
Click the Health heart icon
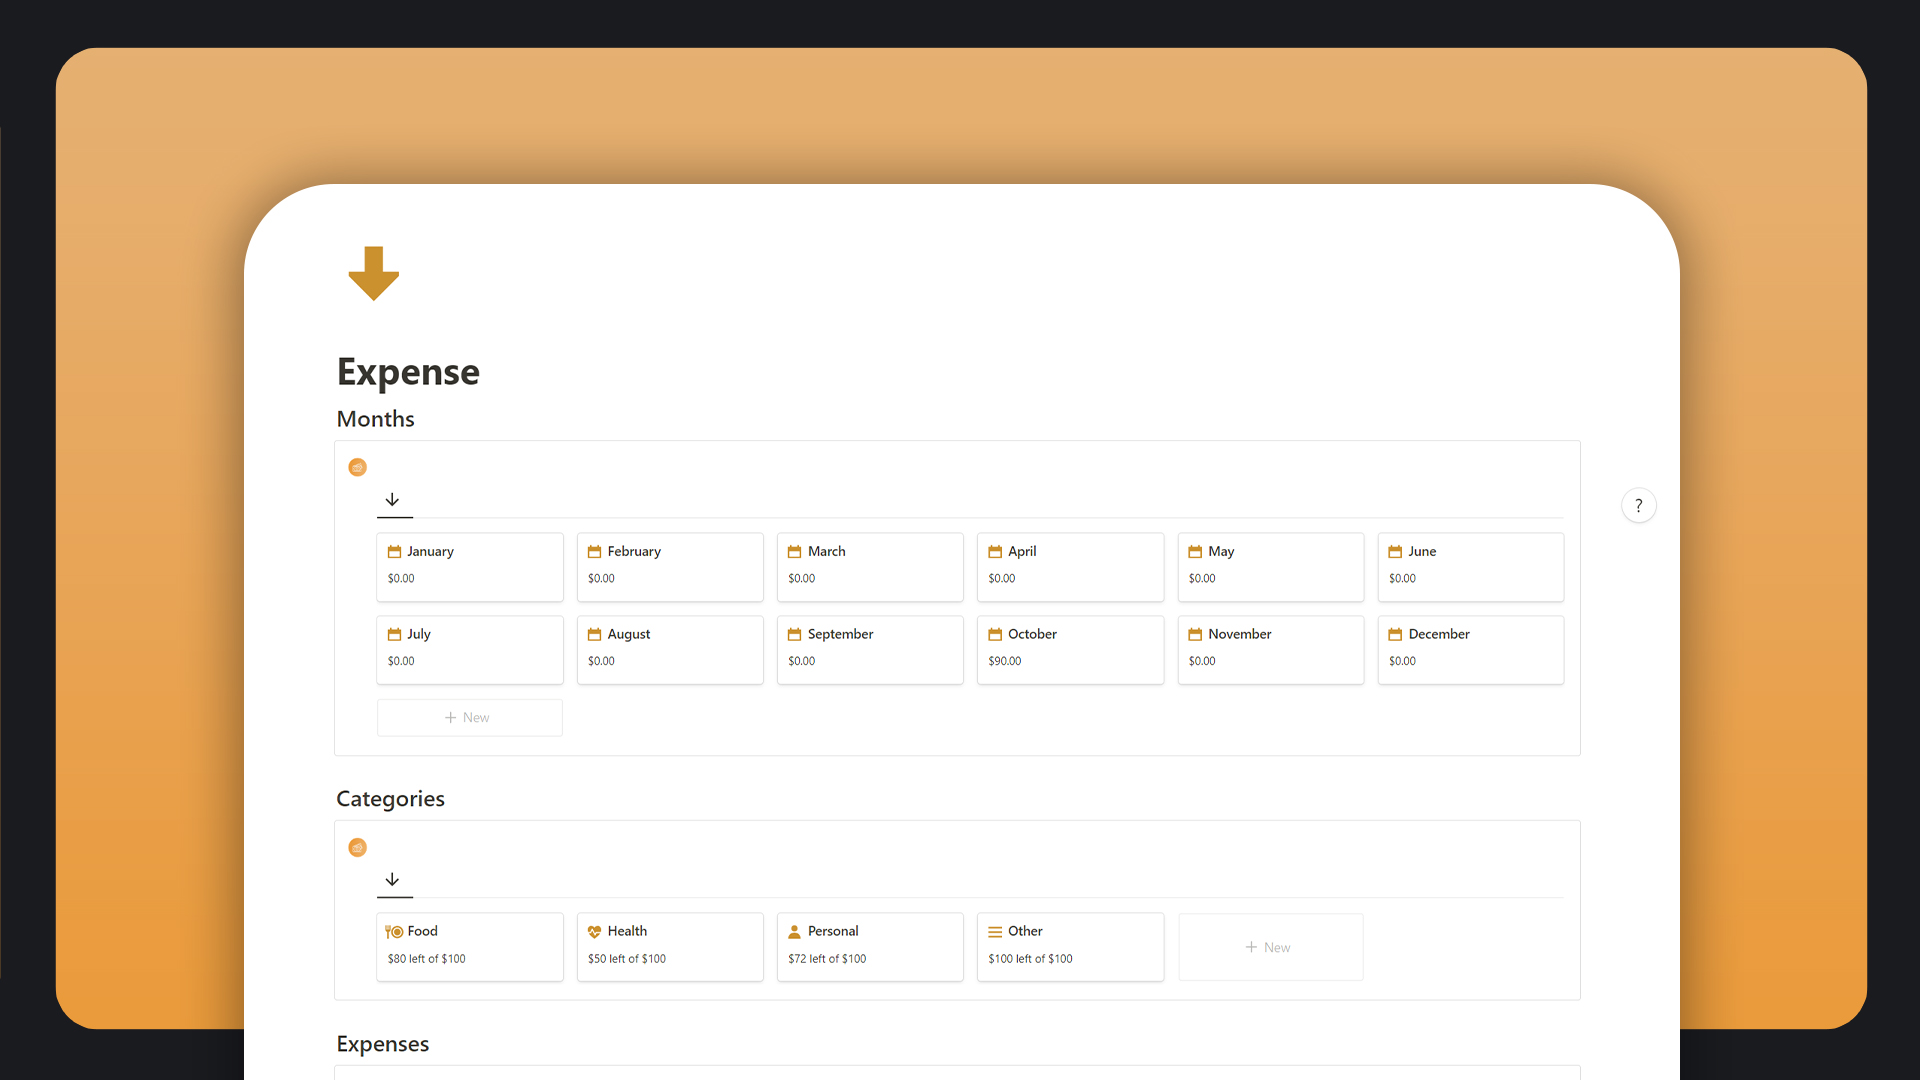594,931
